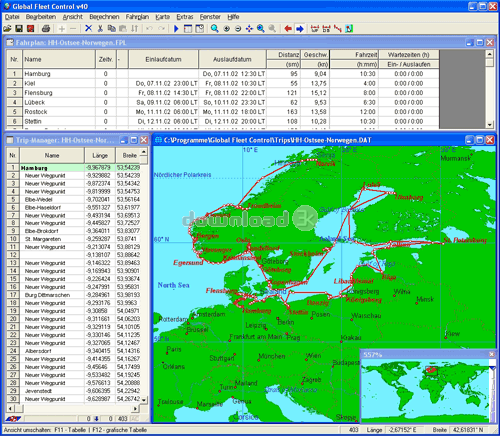
Task: Open the Berechnen menu
Action: coord(104,17)
